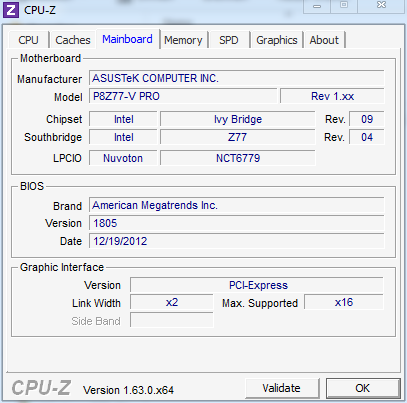Click the Version 1.63.0.x64 text
The width and height of the screenshot is (407, 403).
click(128, 390)
